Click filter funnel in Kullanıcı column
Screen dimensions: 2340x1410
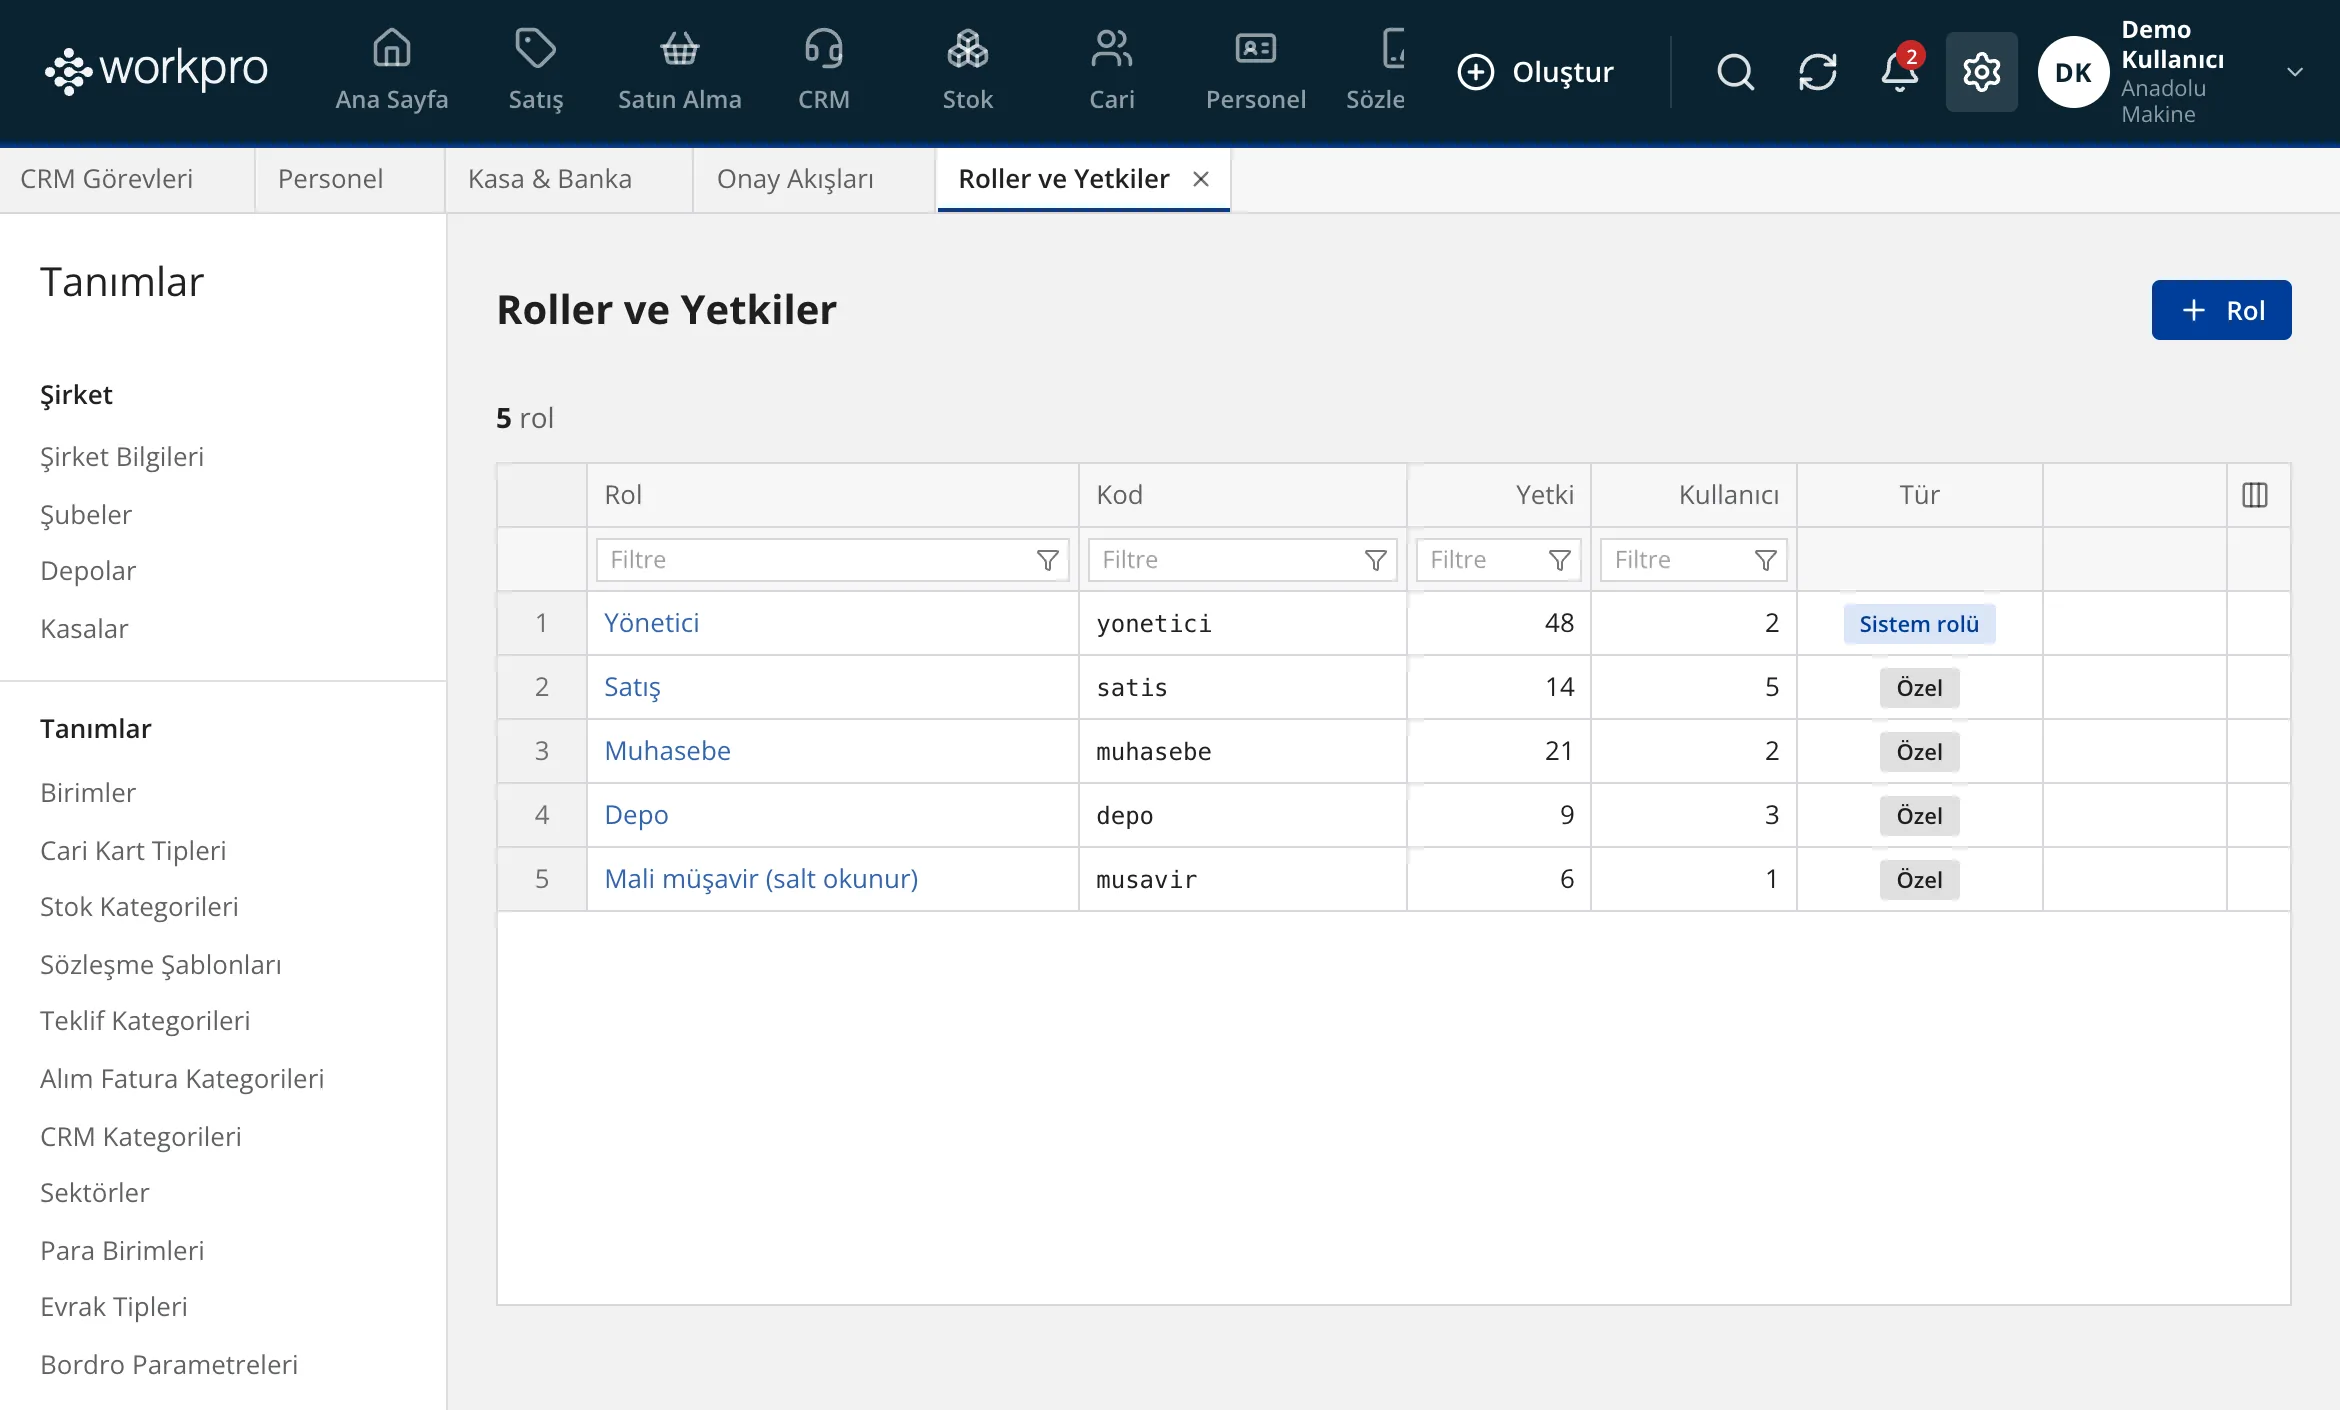point(1765,560)
